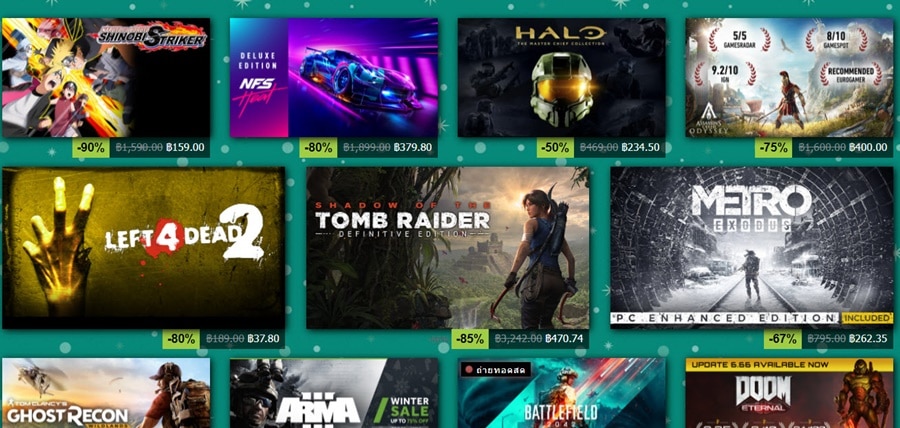900x428 pixels.
Task: Select Halo Master Chief Collection banner
Action: (x=561, y=77)
